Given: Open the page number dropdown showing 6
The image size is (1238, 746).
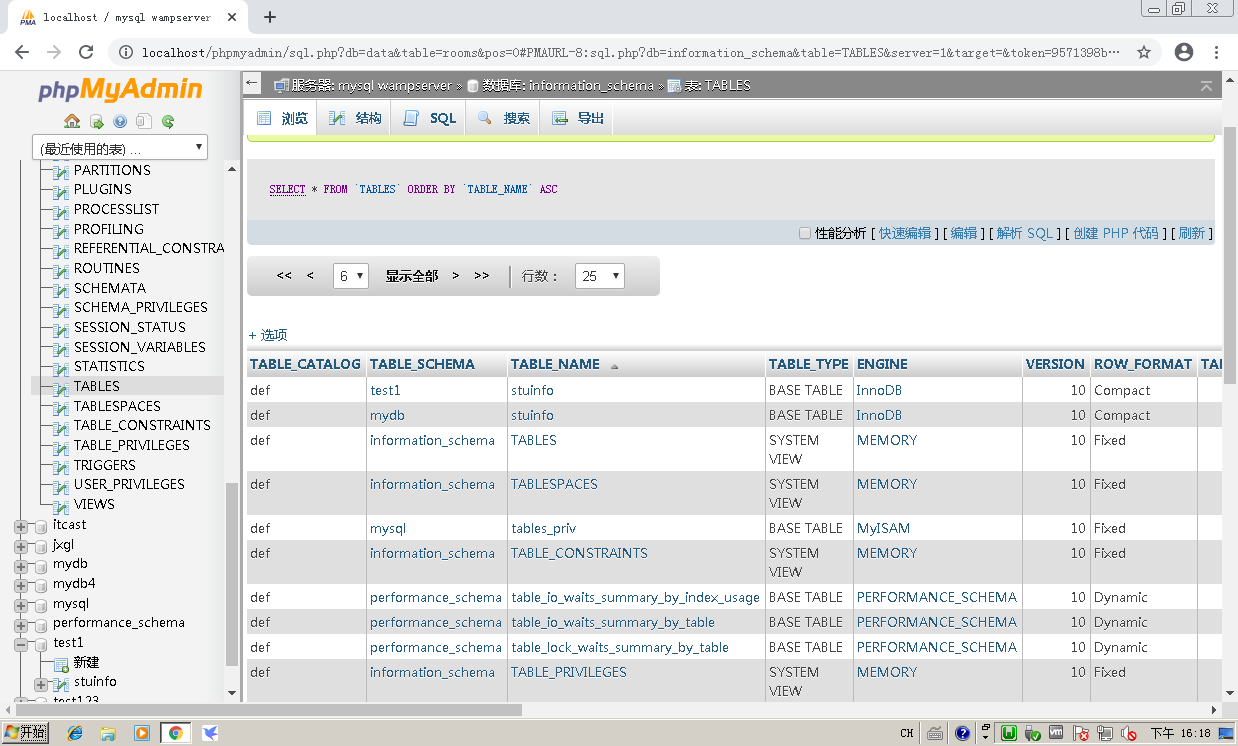Looking at the screenshot, I should [x=351, y=276].
